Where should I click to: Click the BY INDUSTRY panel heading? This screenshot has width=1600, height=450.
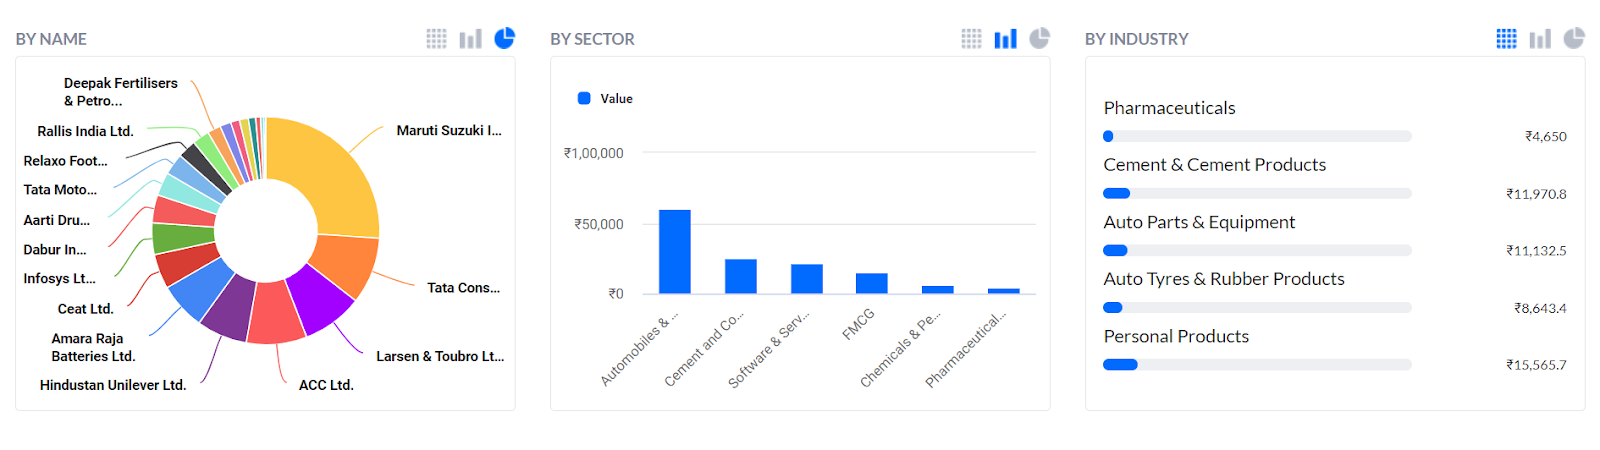click(1137, 39)
